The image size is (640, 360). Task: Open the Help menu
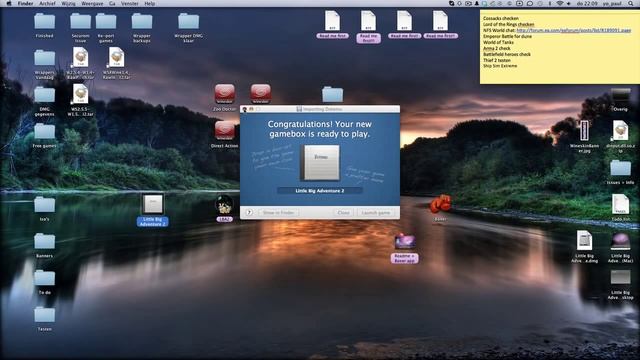tap(150, 3)
